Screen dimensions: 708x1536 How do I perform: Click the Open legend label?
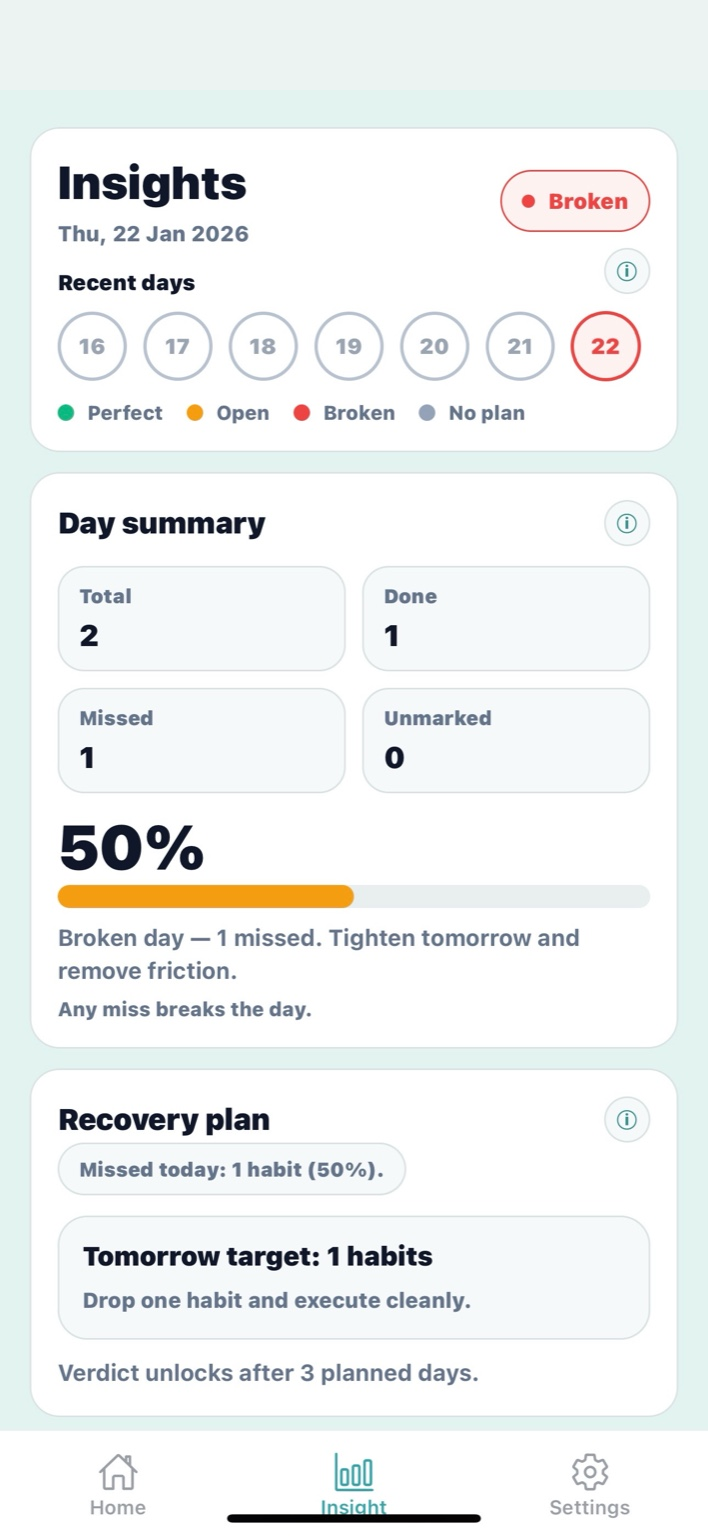coord(242,412)
